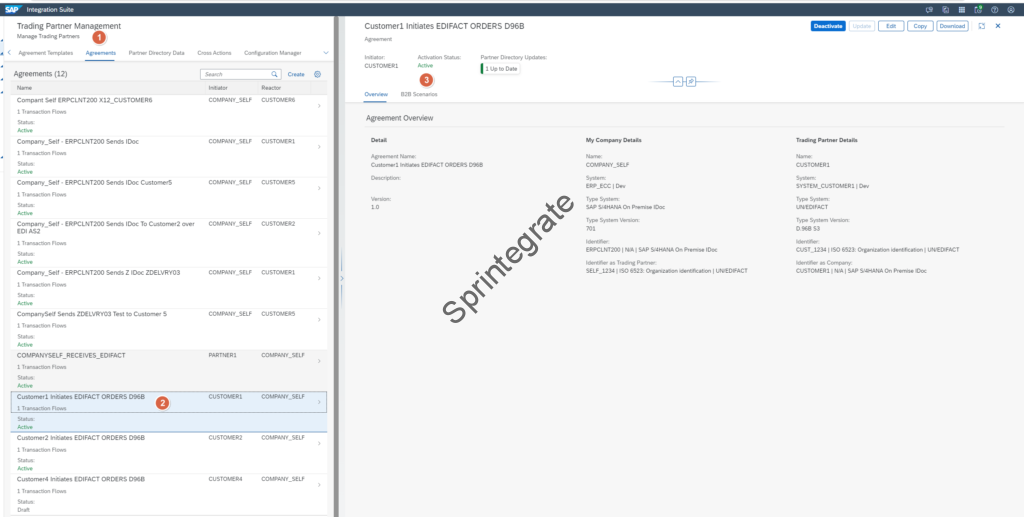Open the Partner Directory Data tab
This screenshot has height=517, width=1024.
[156, 52]
